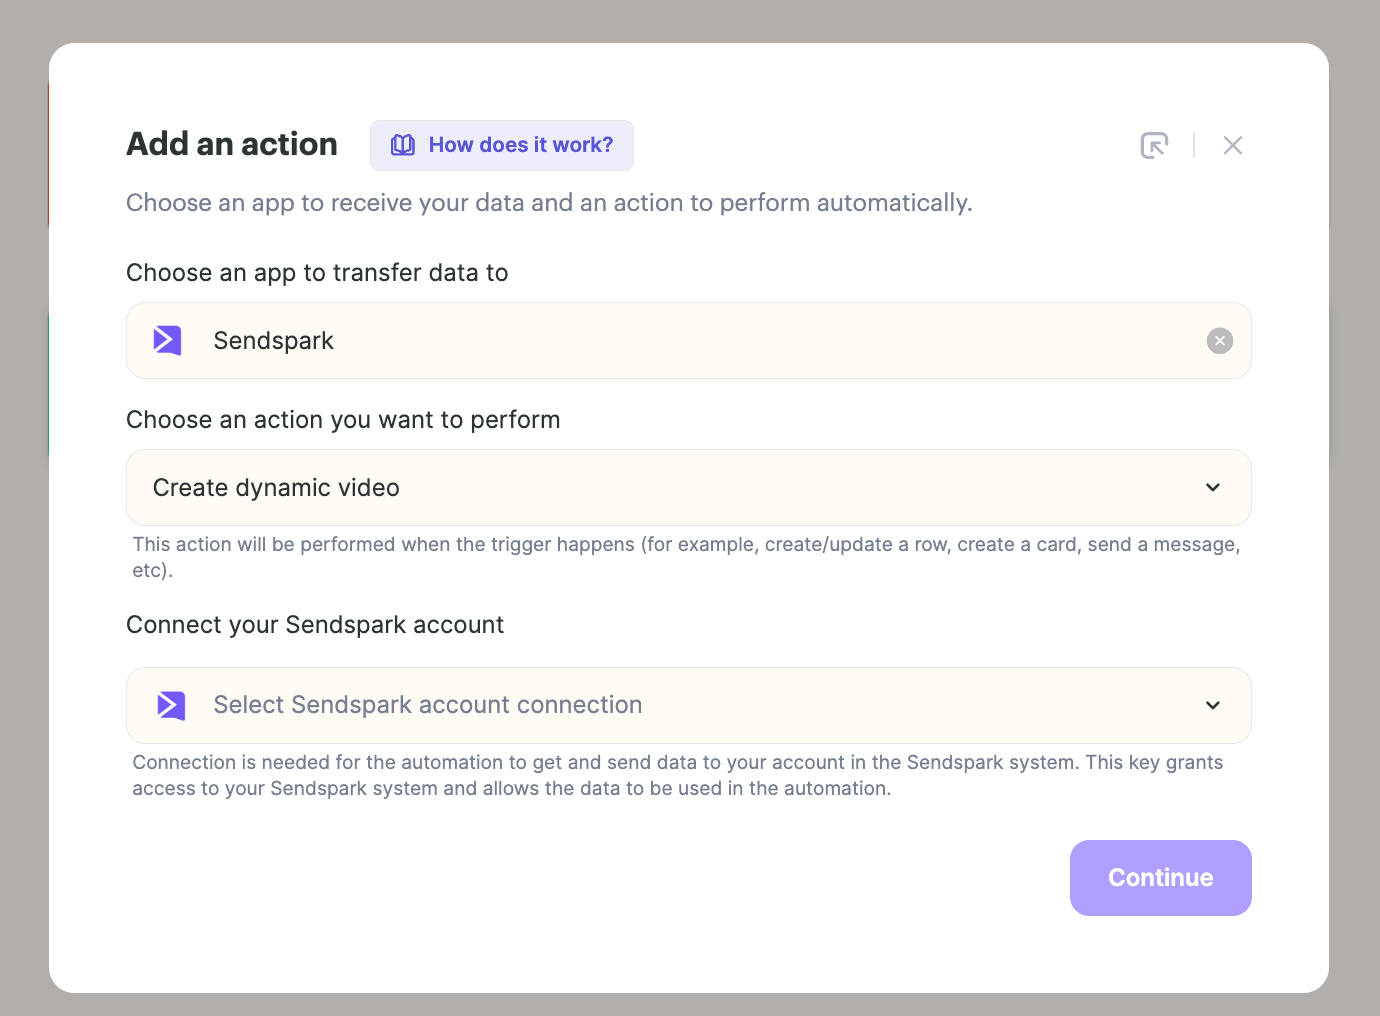Image resolution: width=1380 pixels, height=1016 pixels.
Task: Click the Sendspark app input field
Action: (689, 341)
